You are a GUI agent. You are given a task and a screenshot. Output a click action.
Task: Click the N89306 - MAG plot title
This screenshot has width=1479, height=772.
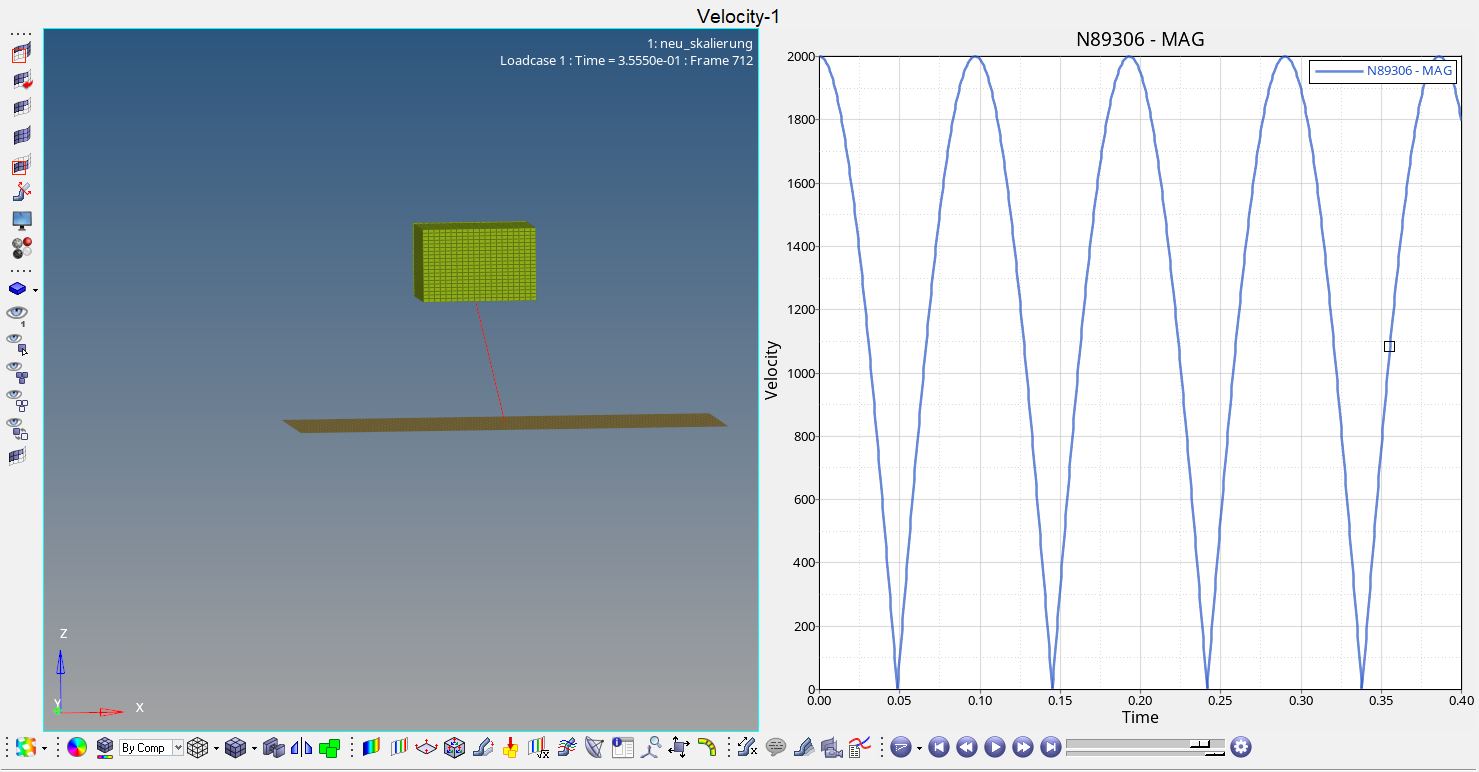tap(1140, 40)
